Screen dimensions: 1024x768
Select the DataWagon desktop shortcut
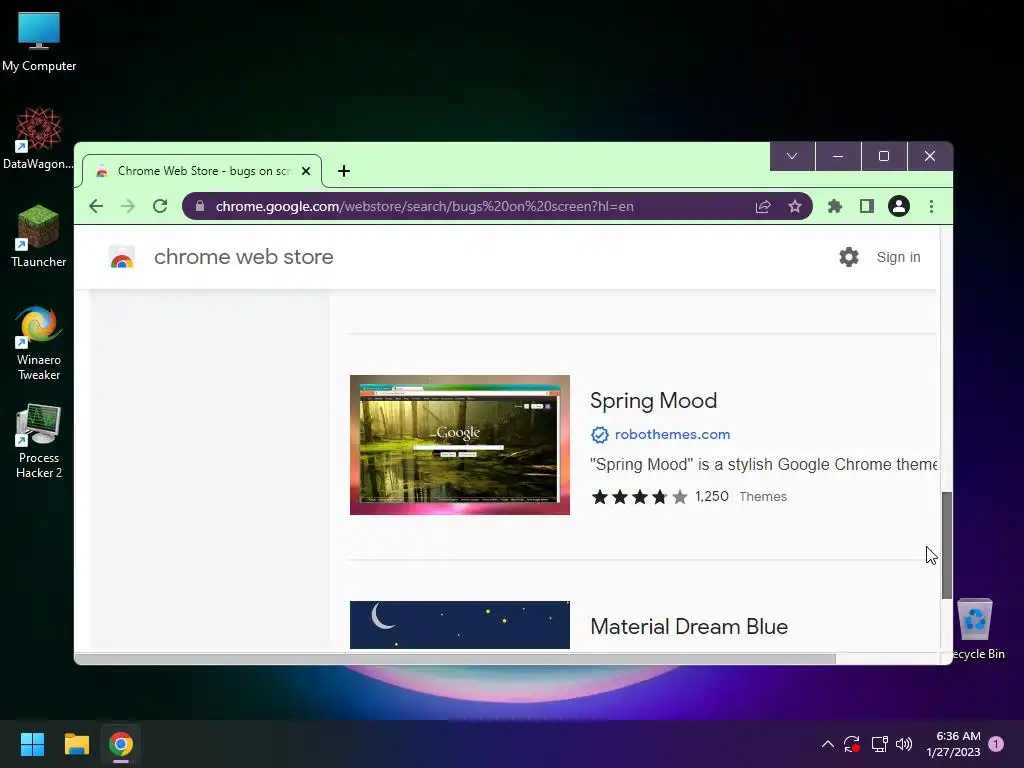(x=39, y=138)
